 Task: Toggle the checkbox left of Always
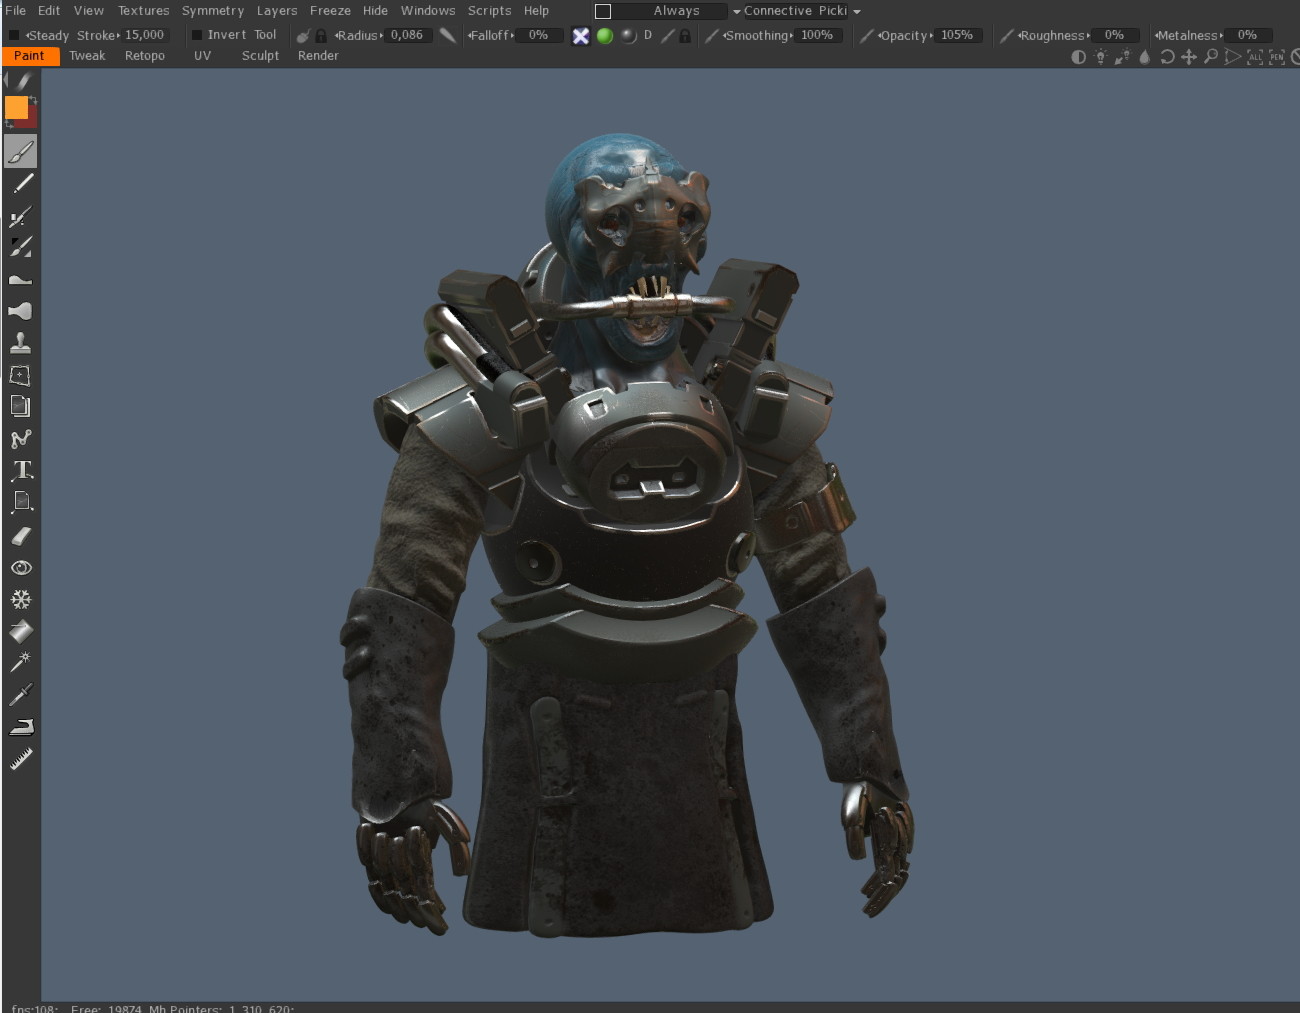(x=603, y=11)
